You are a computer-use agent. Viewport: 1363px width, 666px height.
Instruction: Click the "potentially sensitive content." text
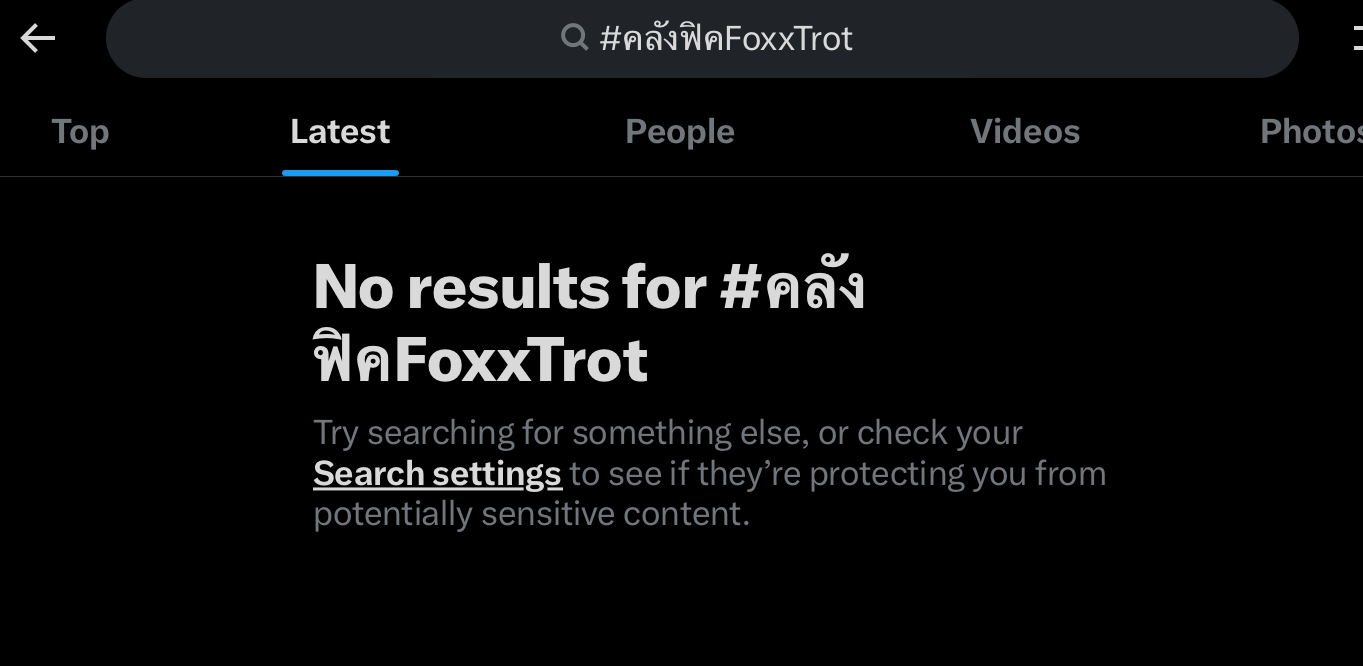531,514
